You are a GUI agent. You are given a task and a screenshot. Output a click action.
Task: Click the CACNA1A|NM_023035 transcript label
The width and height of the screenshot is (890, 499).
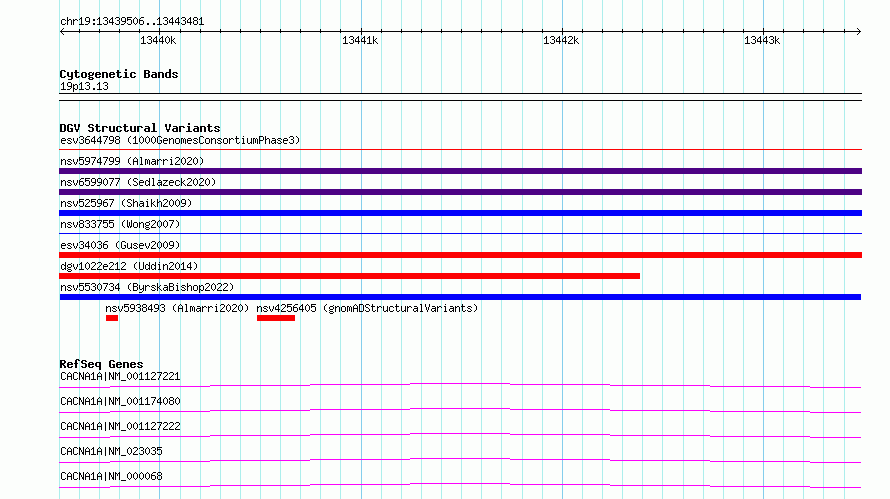point(111,451)
